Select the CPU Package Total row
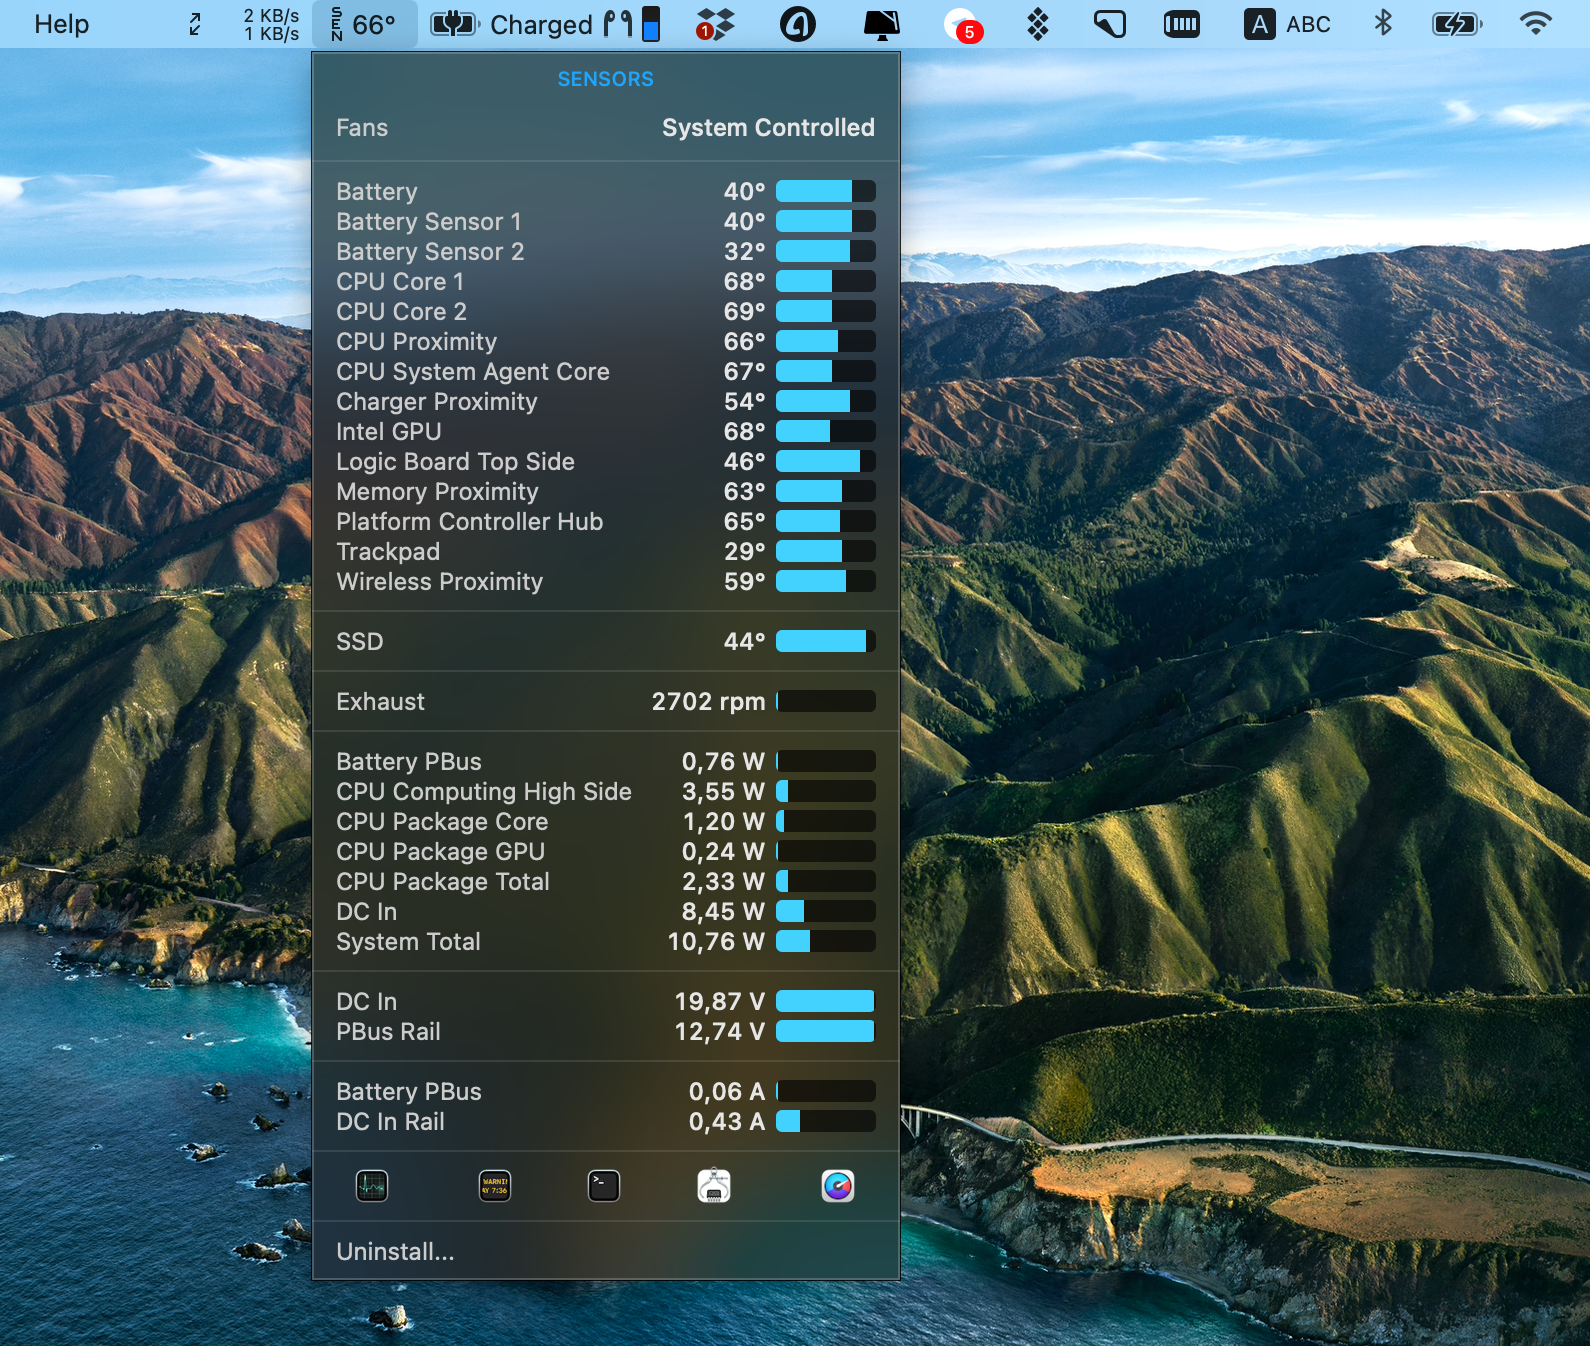1590x1346 pixels. [x=606, y=881]
